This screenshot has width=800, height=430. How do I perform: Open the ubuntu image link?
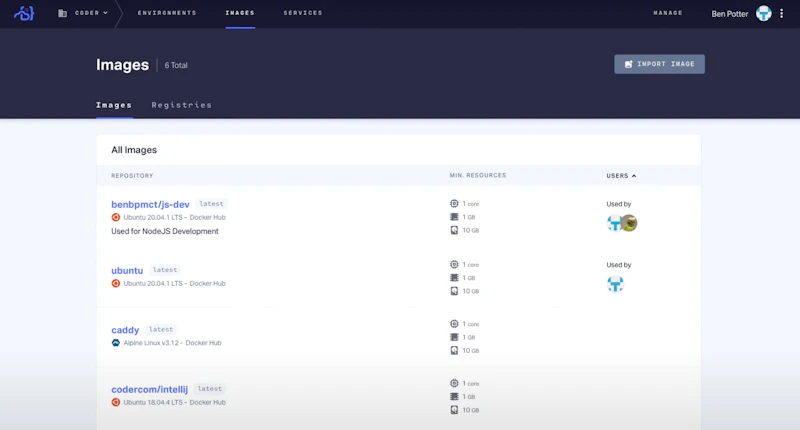pyautogui.click(x=127, y=270)
